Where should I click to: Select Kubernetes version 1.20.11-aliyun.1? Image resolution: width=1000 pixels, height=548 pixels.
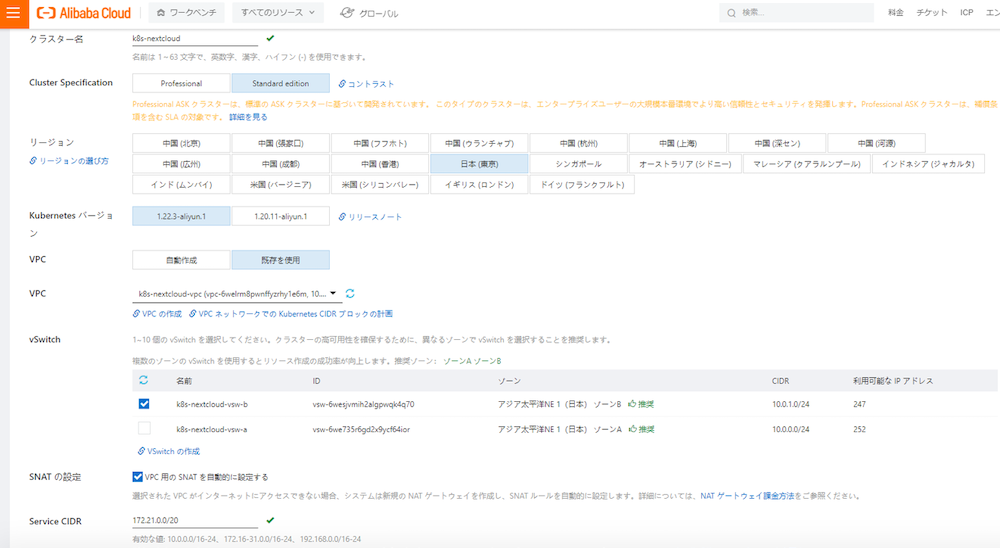(280, 216)
